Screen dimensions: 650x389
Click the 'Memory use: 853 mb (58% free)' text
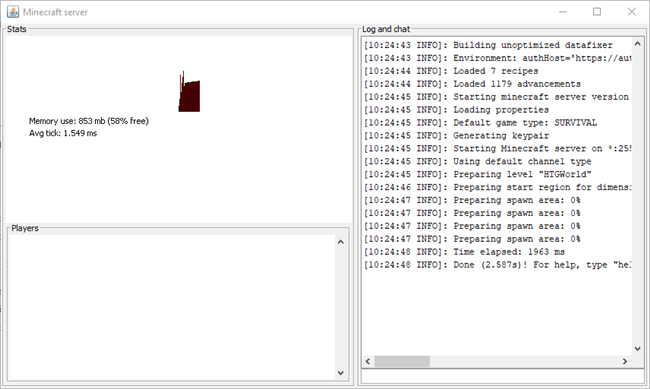[x=89, y=121]
